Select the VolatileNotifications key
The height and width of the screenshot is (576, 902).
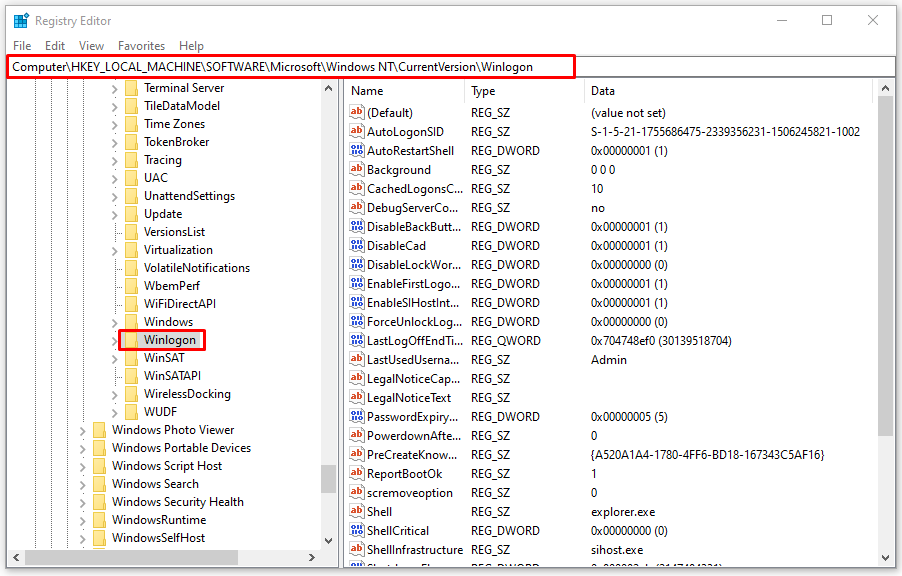(x=197, y=268)
